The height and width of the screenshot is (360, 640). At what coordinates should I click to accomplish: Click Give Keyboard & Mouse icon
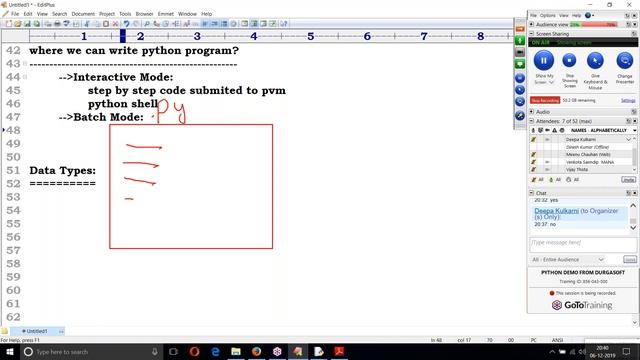click(595, 61)
